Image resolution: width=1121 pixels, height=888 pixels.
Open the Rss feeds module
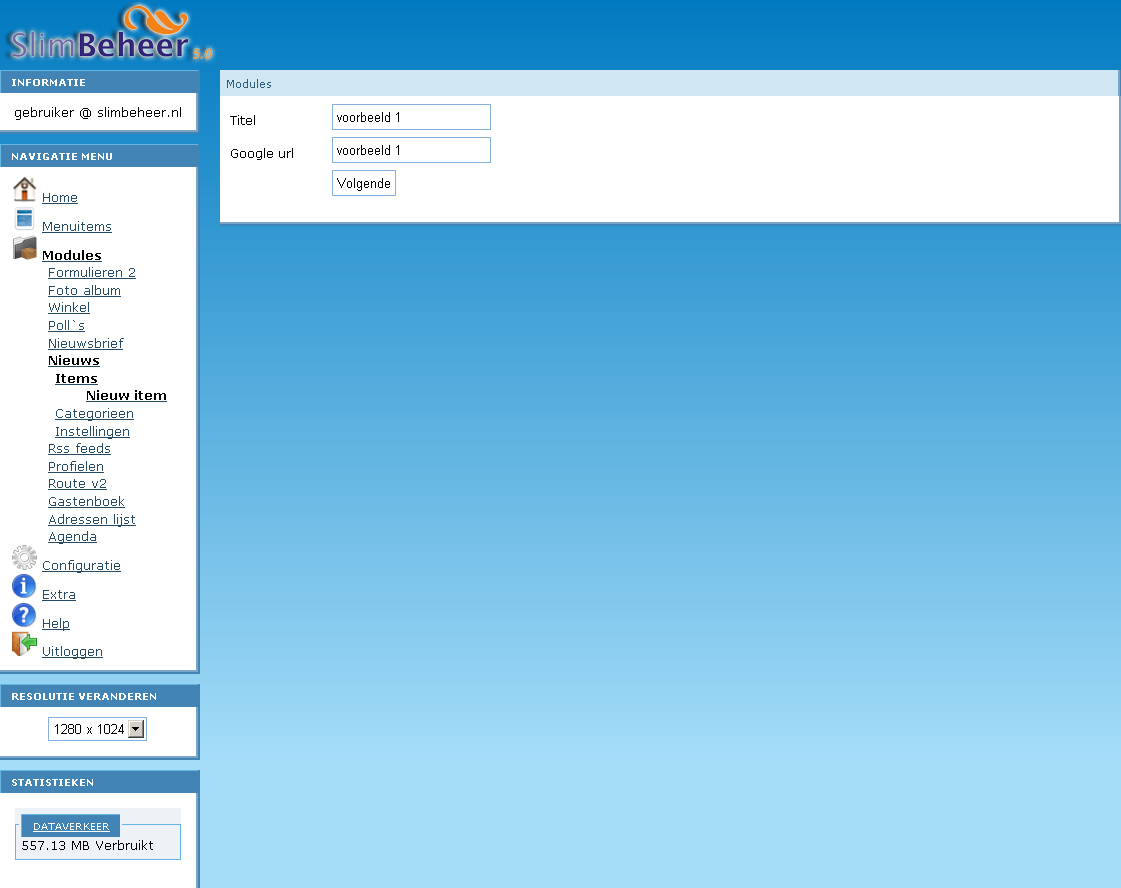79,448
